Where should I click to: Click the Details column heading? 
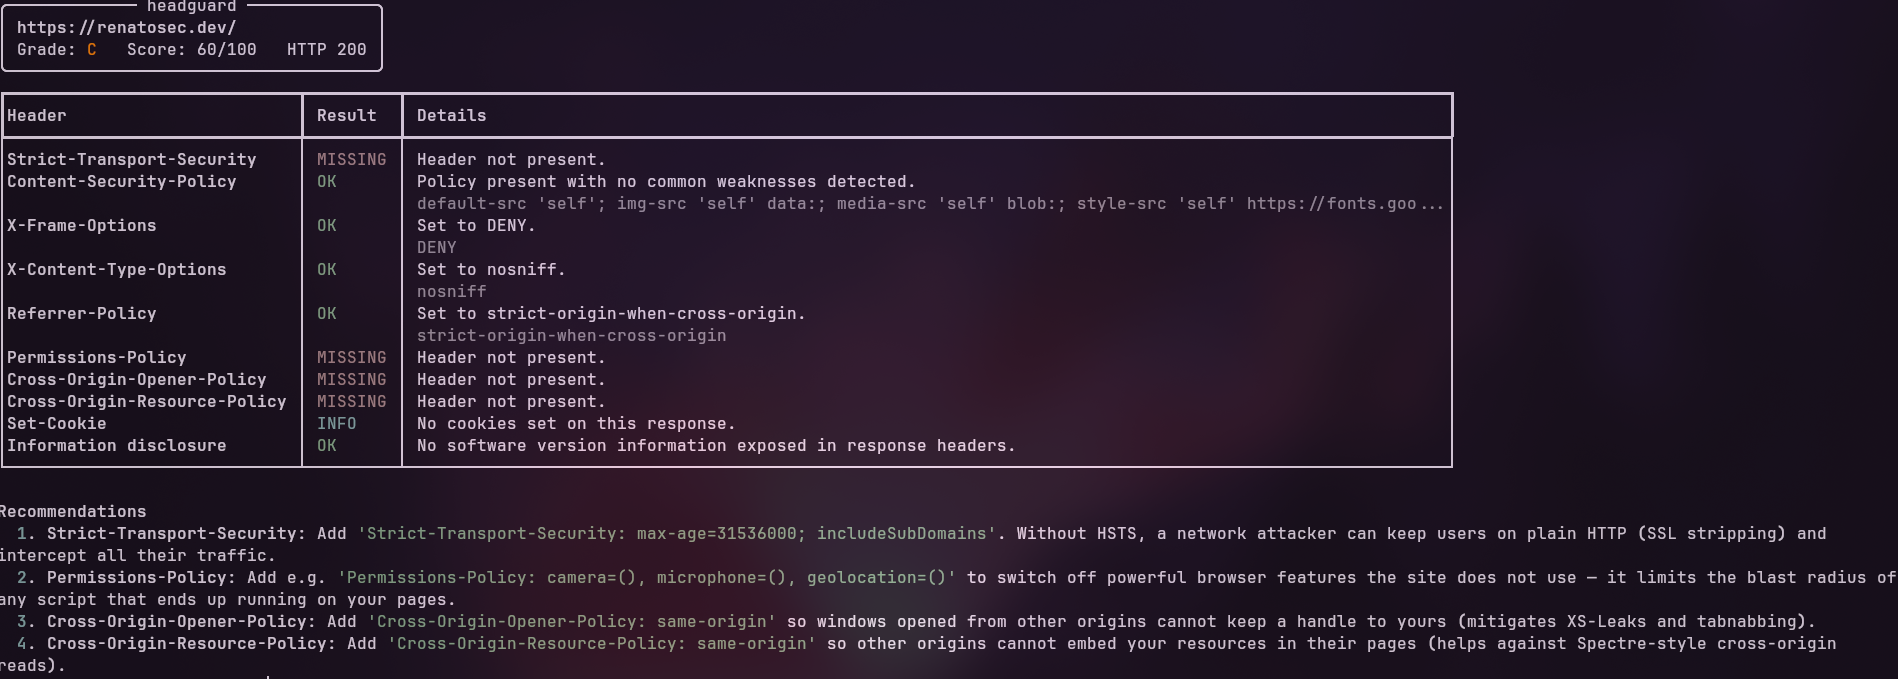click(x=452, y=115)
